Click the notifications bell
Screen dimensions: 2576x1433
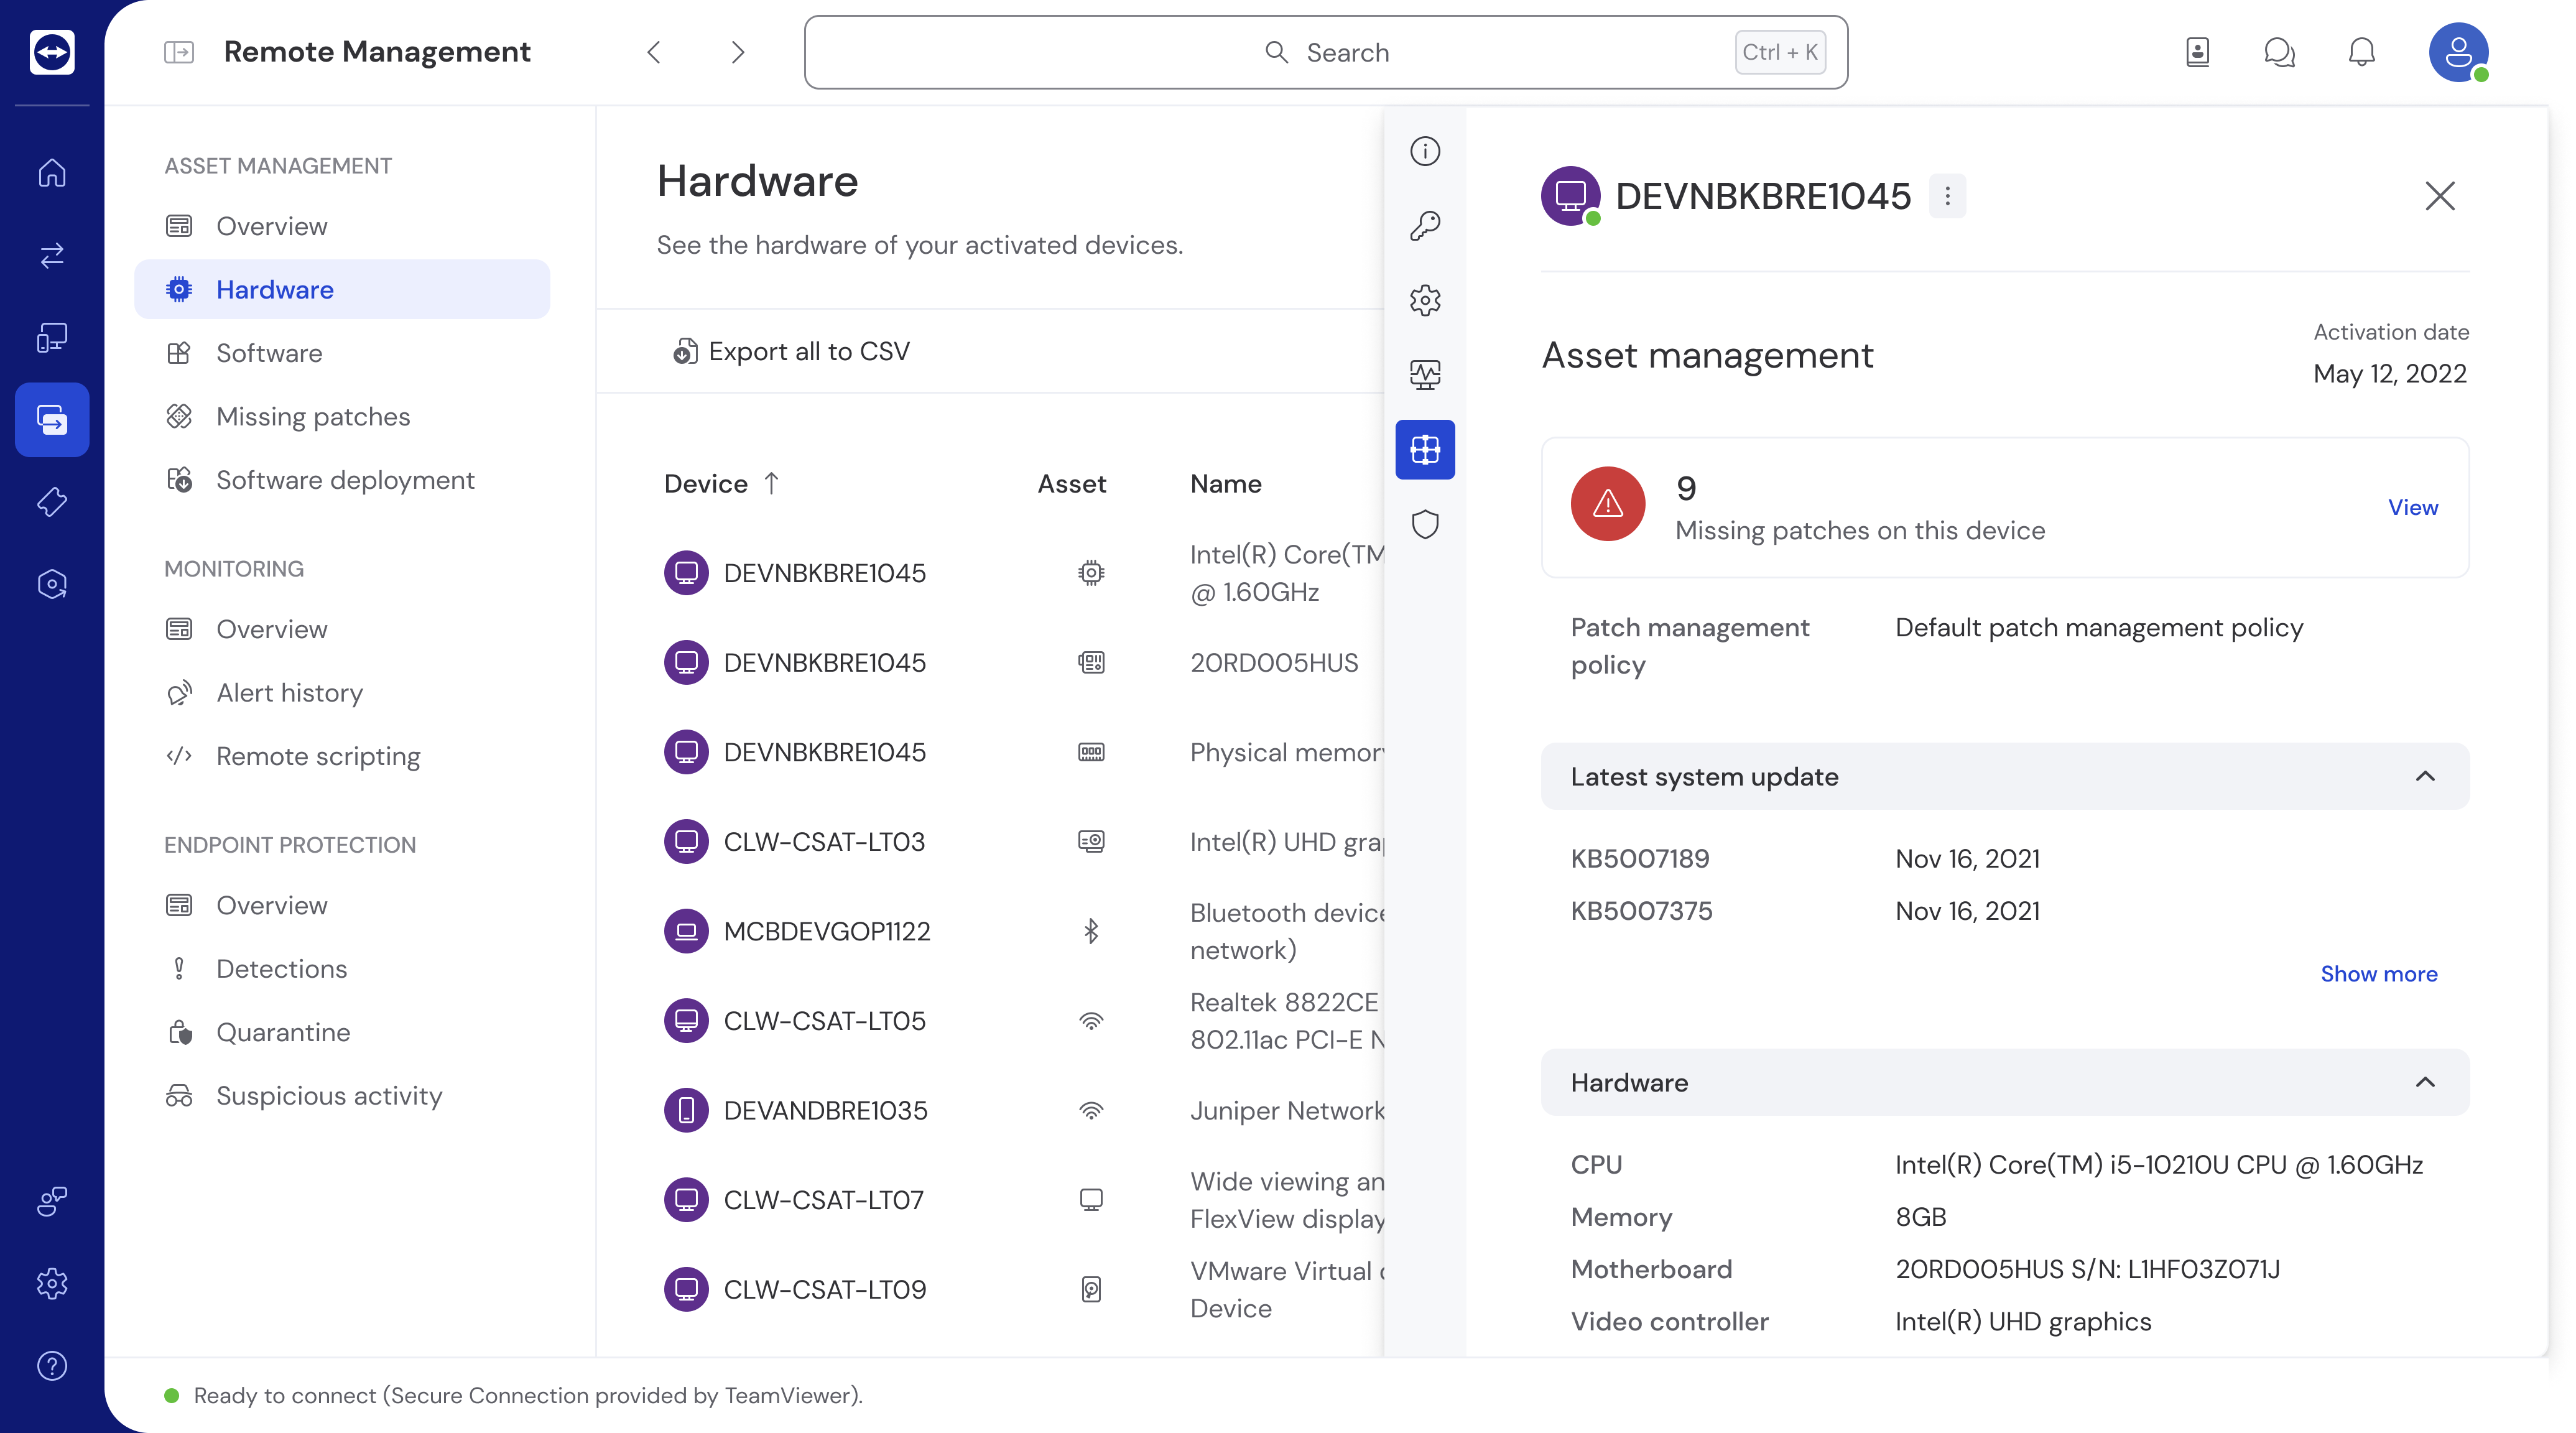(2361, 52)
